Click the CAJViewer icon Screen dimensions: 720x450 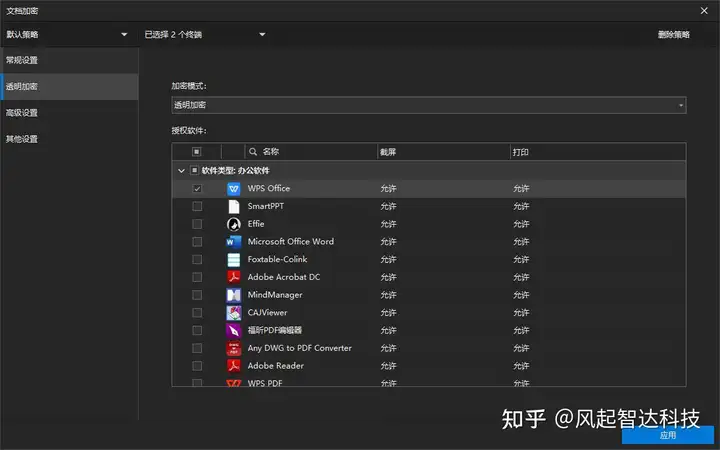coord(234,313)
